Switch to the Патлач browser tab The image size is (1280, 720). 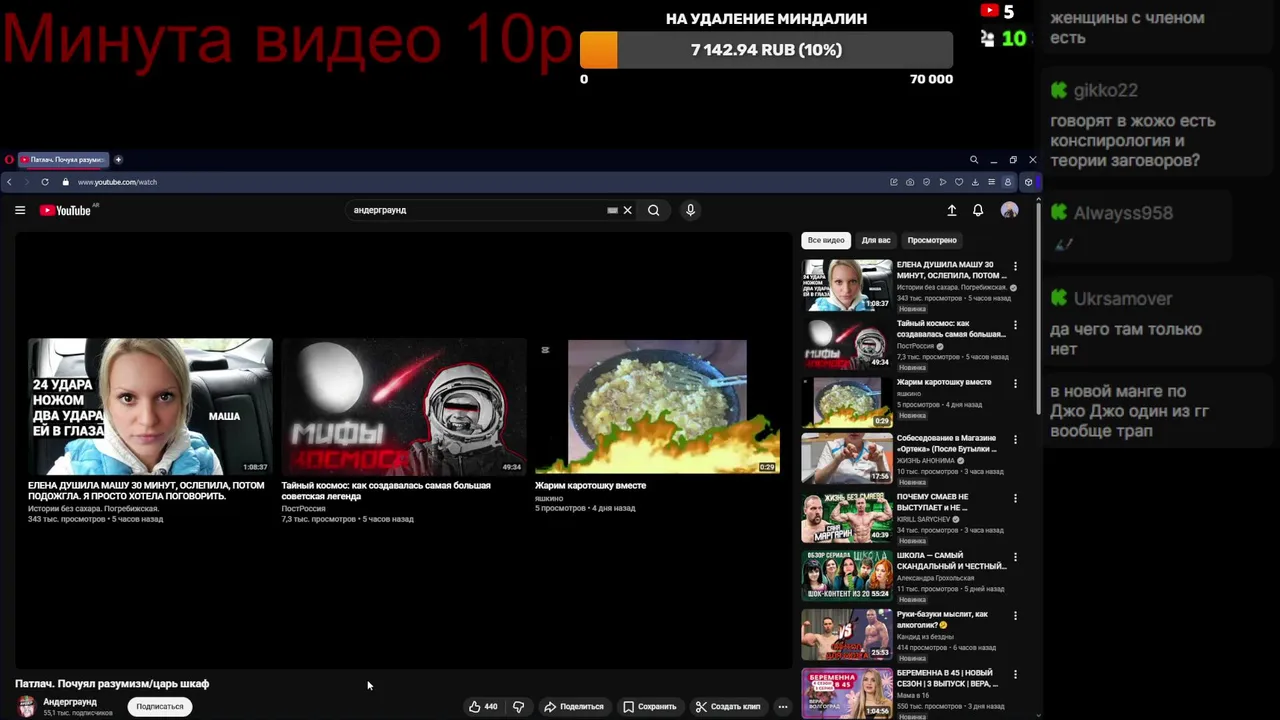point(63,160)
